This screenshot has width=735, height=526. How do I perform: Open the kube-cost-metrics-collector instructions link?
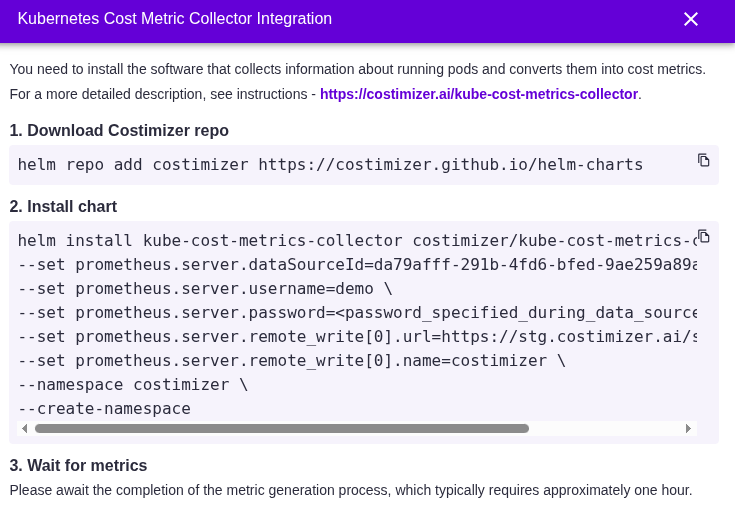point(479,94)
